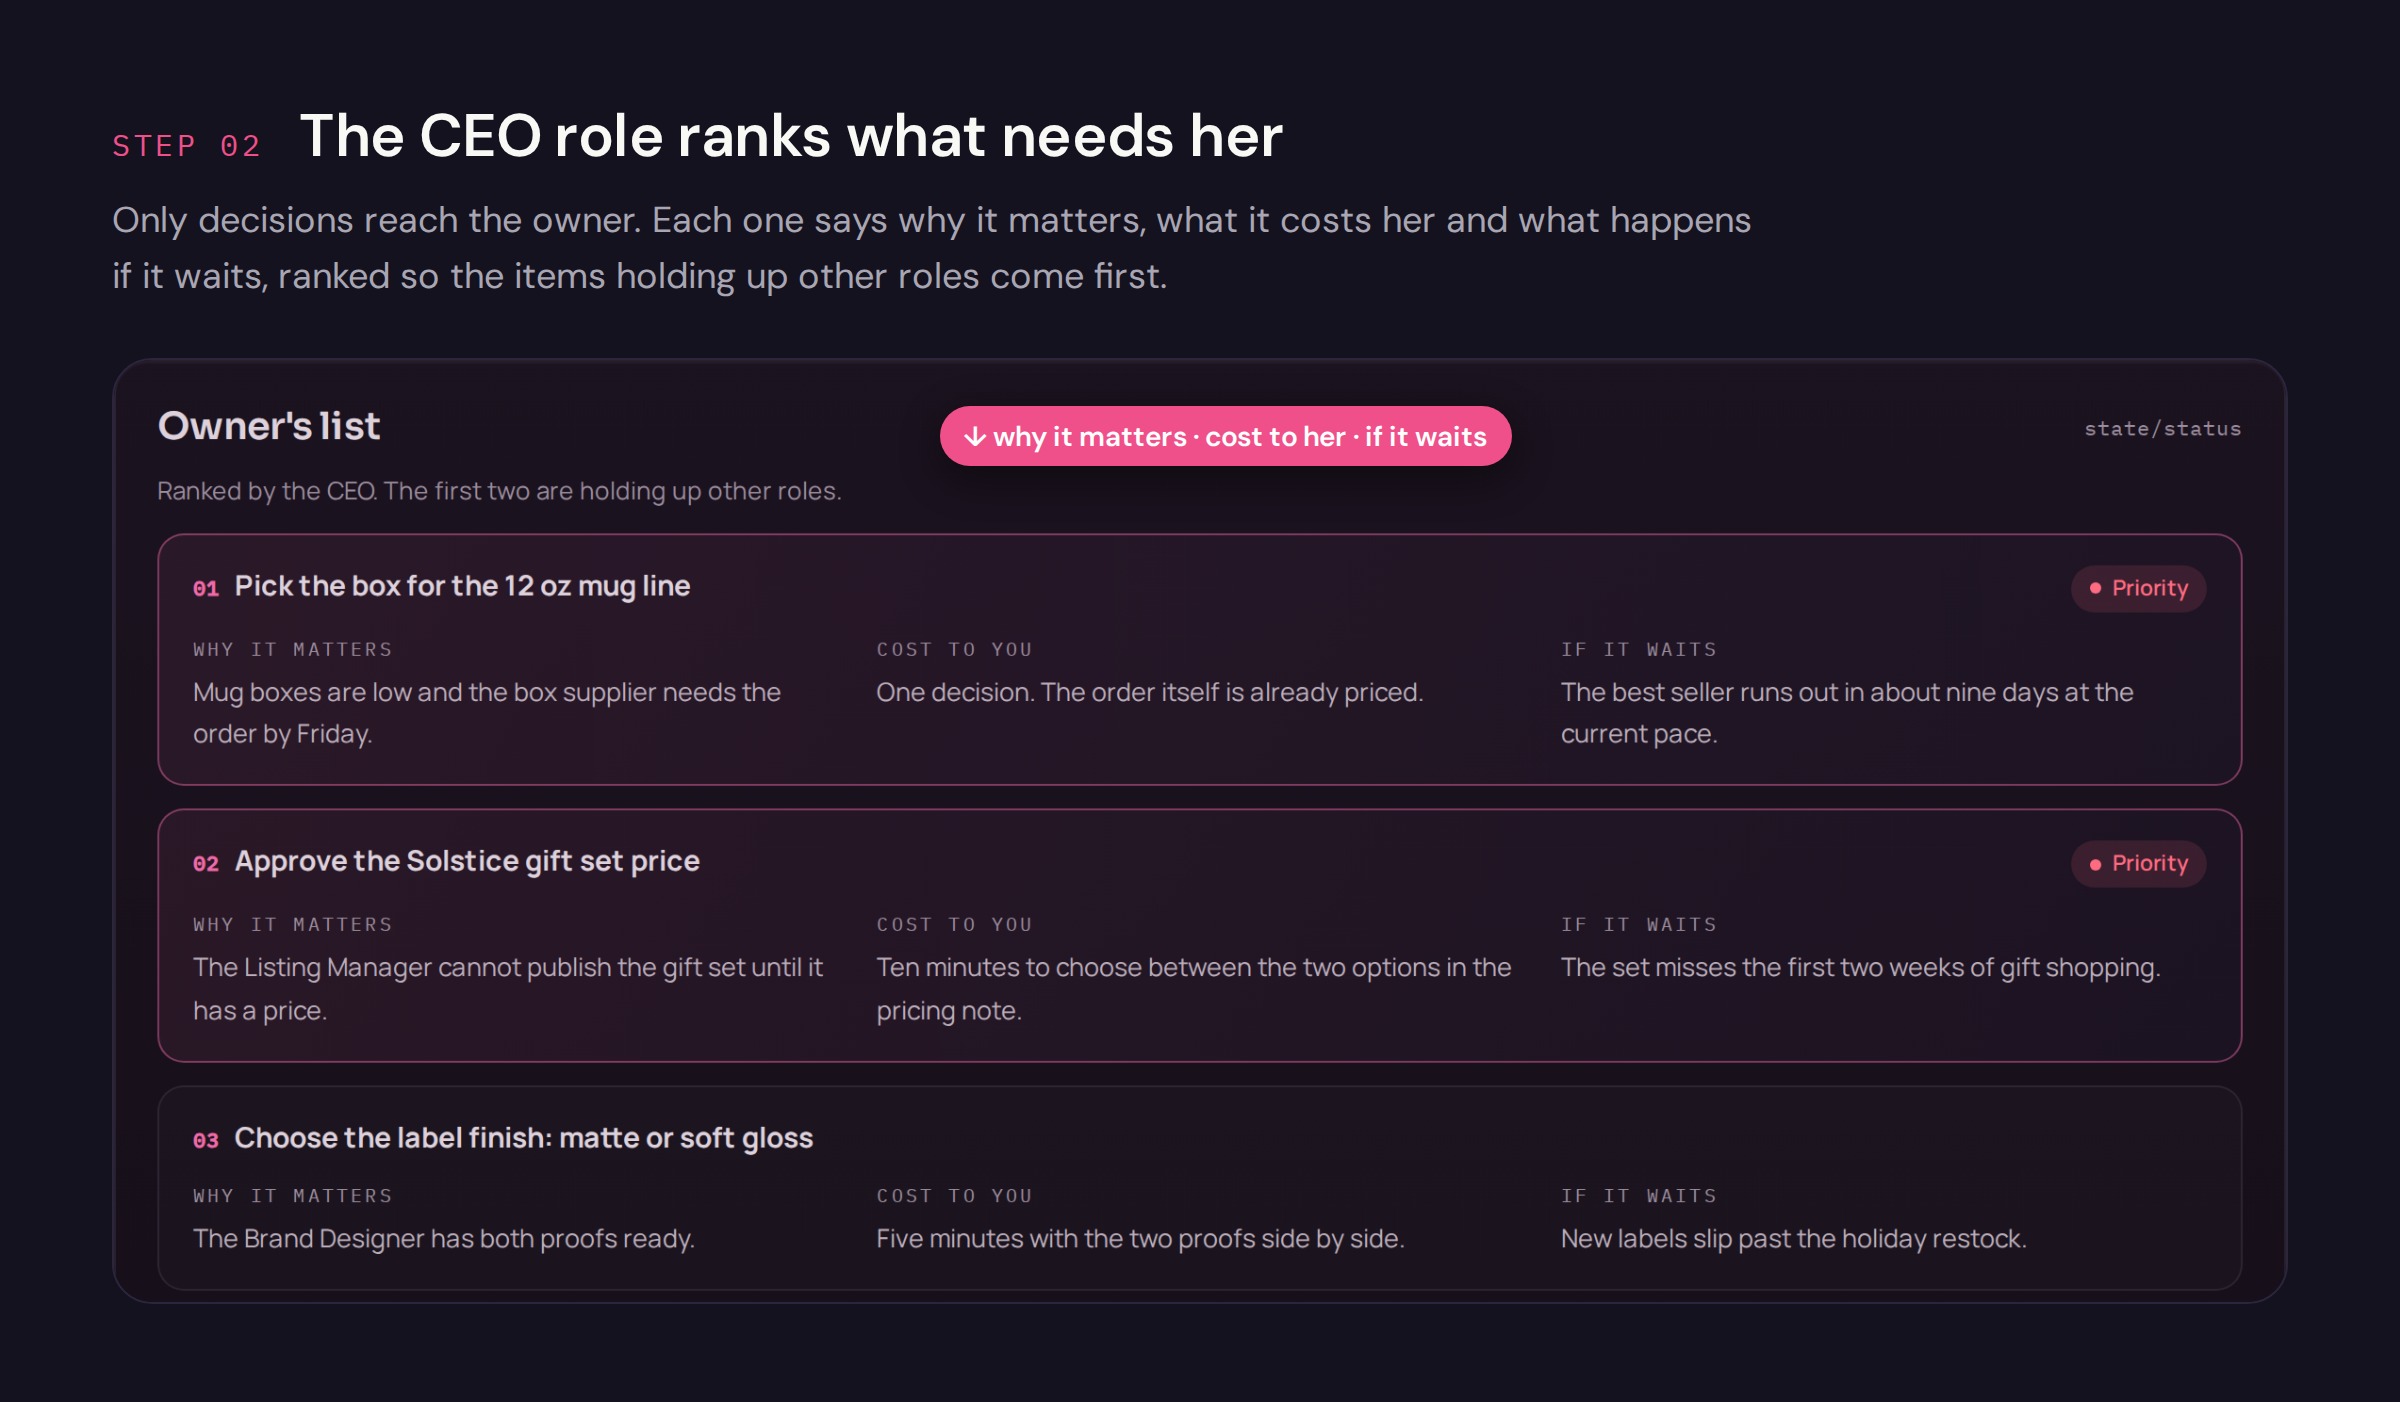Click the pink 'why it matters' pill
Screen dimensions: 2400x1402
pos(1225,436)
